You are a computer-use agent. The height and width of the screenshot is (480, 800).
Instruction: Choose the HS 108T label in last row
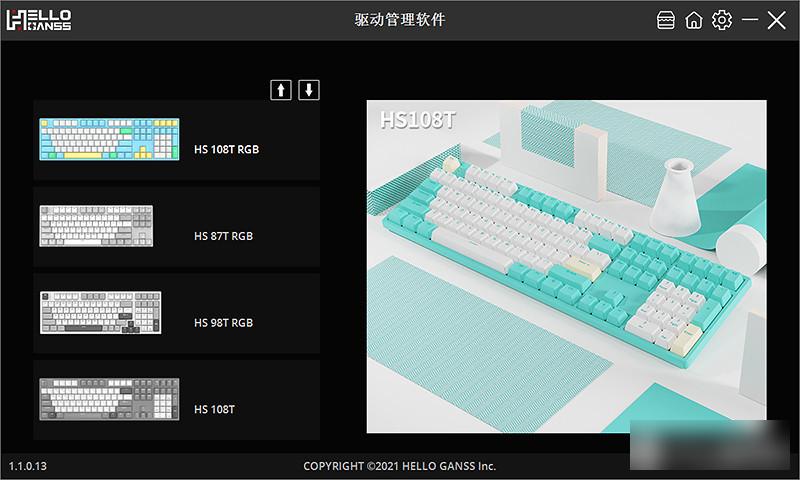click(x=214, y=410)
